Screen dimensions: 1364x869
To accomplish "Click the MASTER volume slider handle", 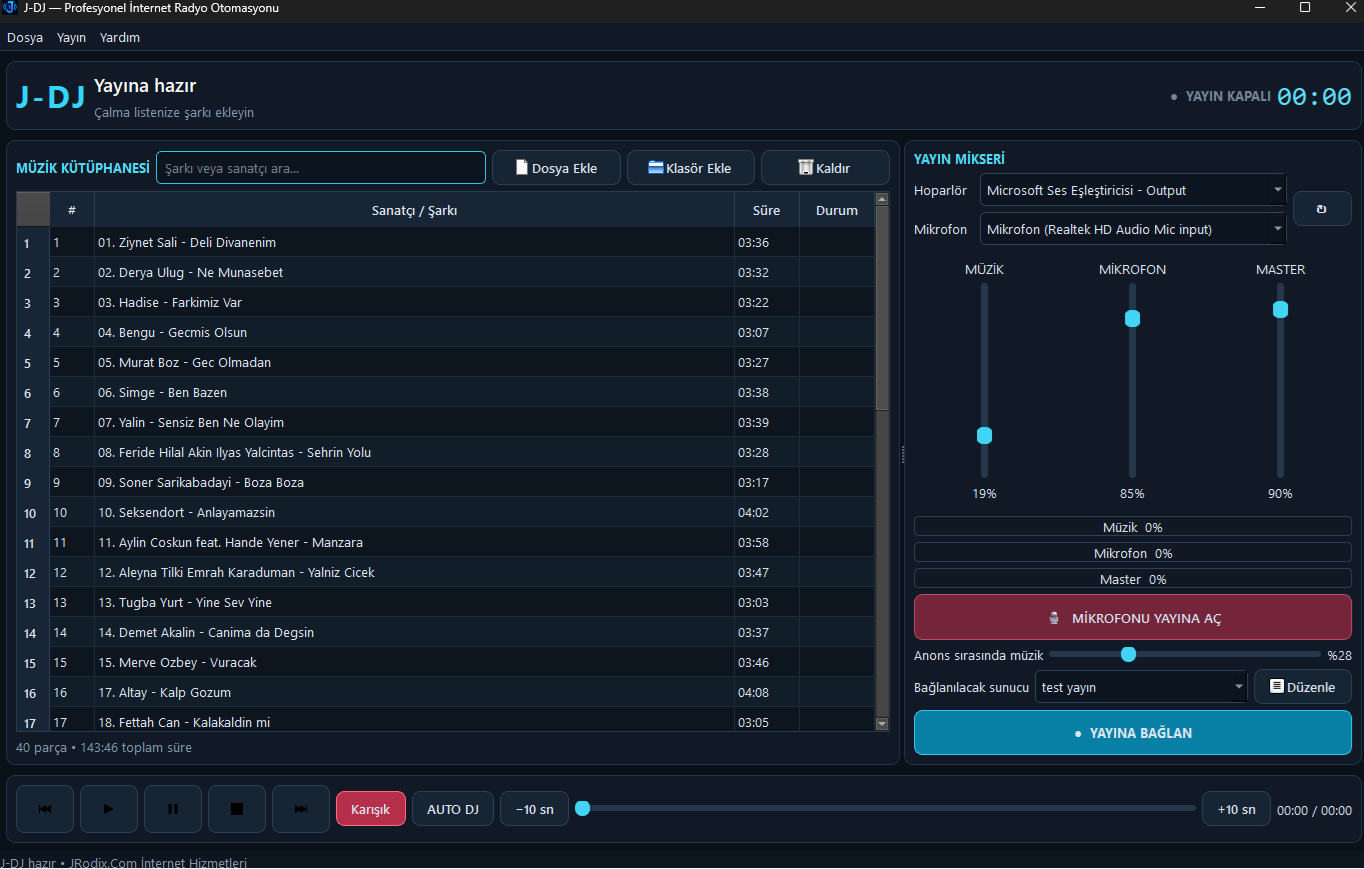I will (1280, 309).
